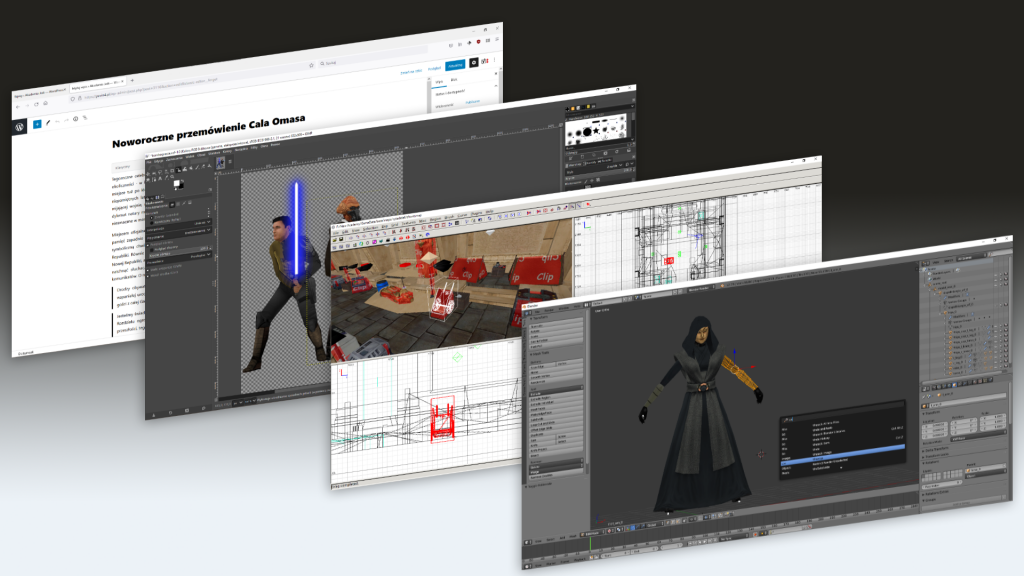Image resolution: width=1024 pixels, height=576 pixels.
Task: Click the Podgląd link in WordPress editor
Action: (433, 68)
